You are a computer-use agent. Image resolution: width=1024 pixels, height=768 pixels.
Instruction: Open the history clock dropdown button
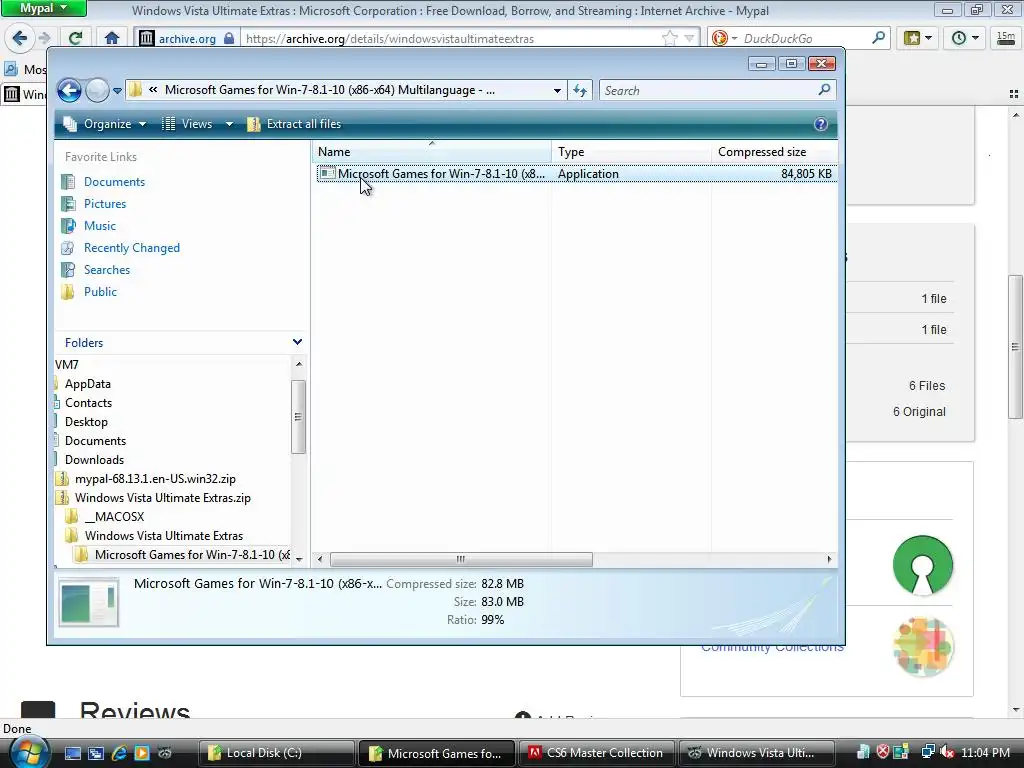coord(965,38)
